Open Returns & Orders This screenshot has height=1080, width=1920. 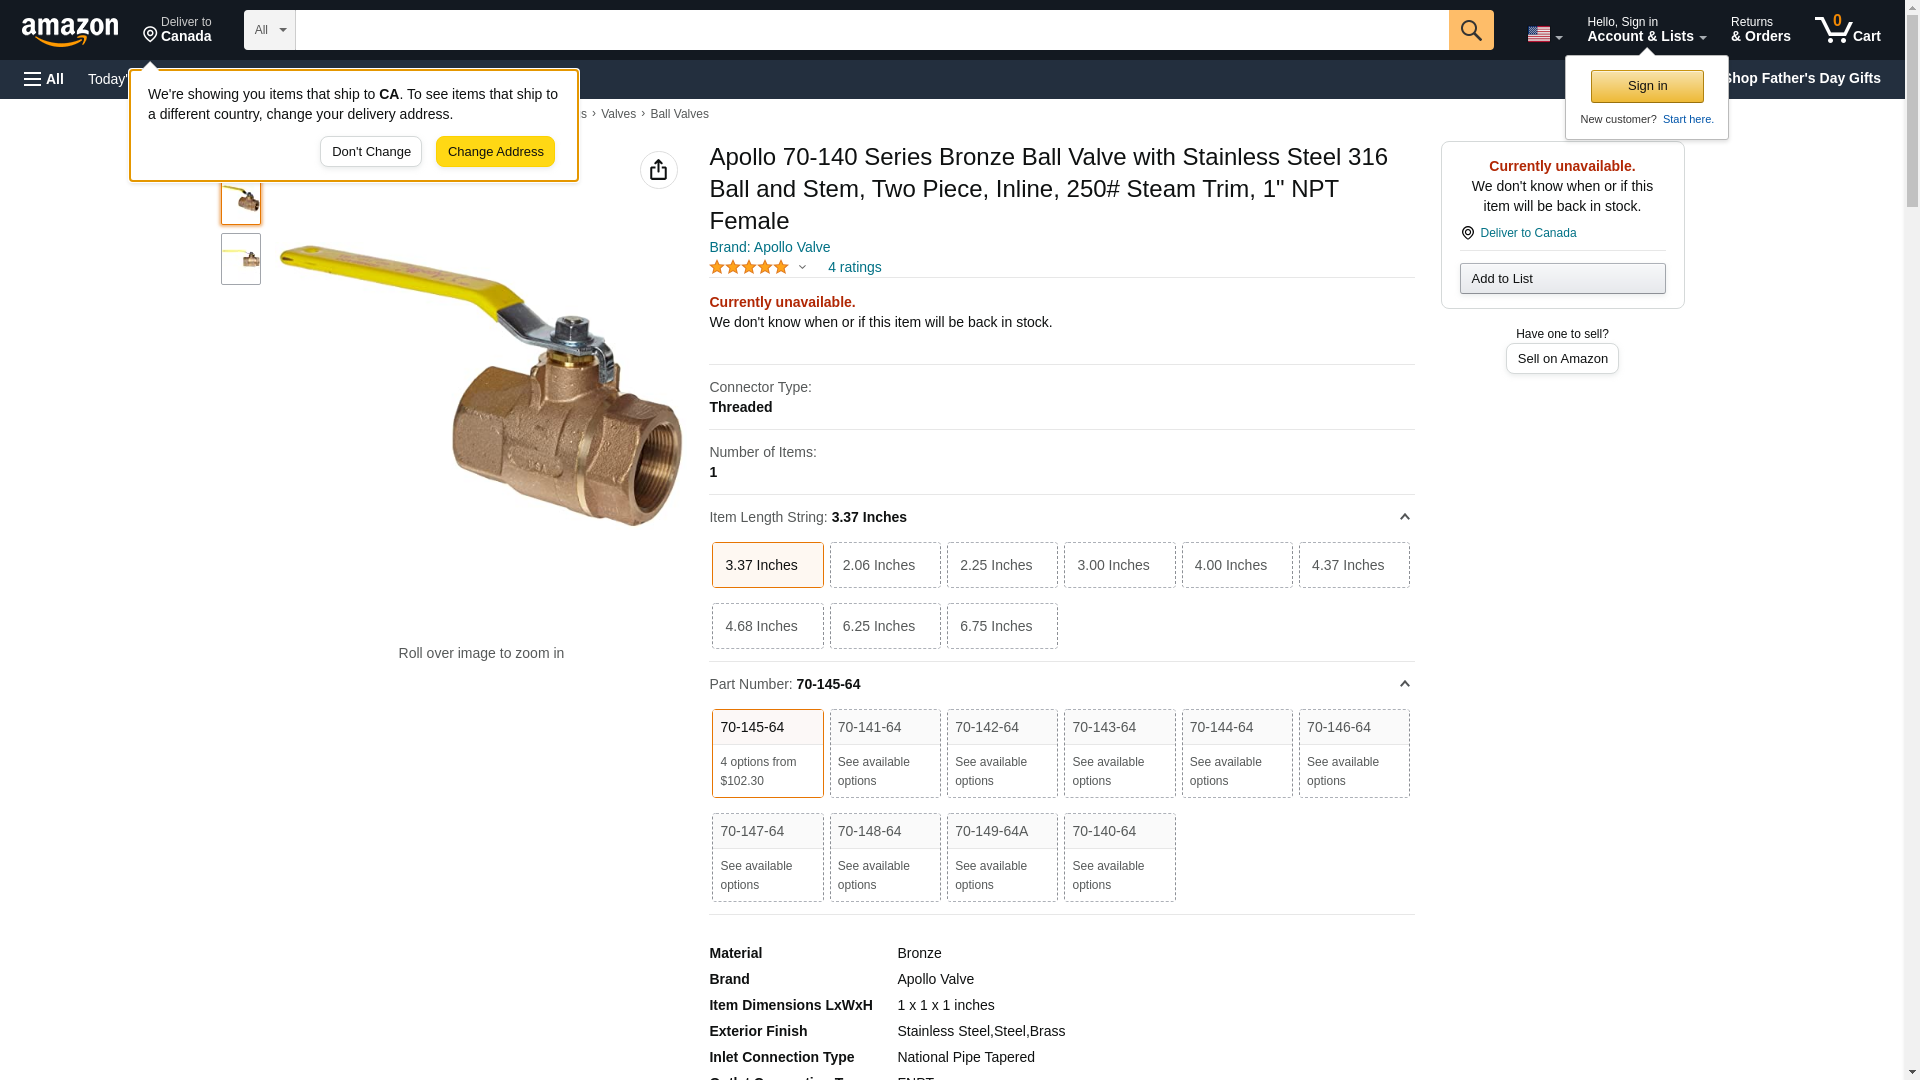[1760, 30]
